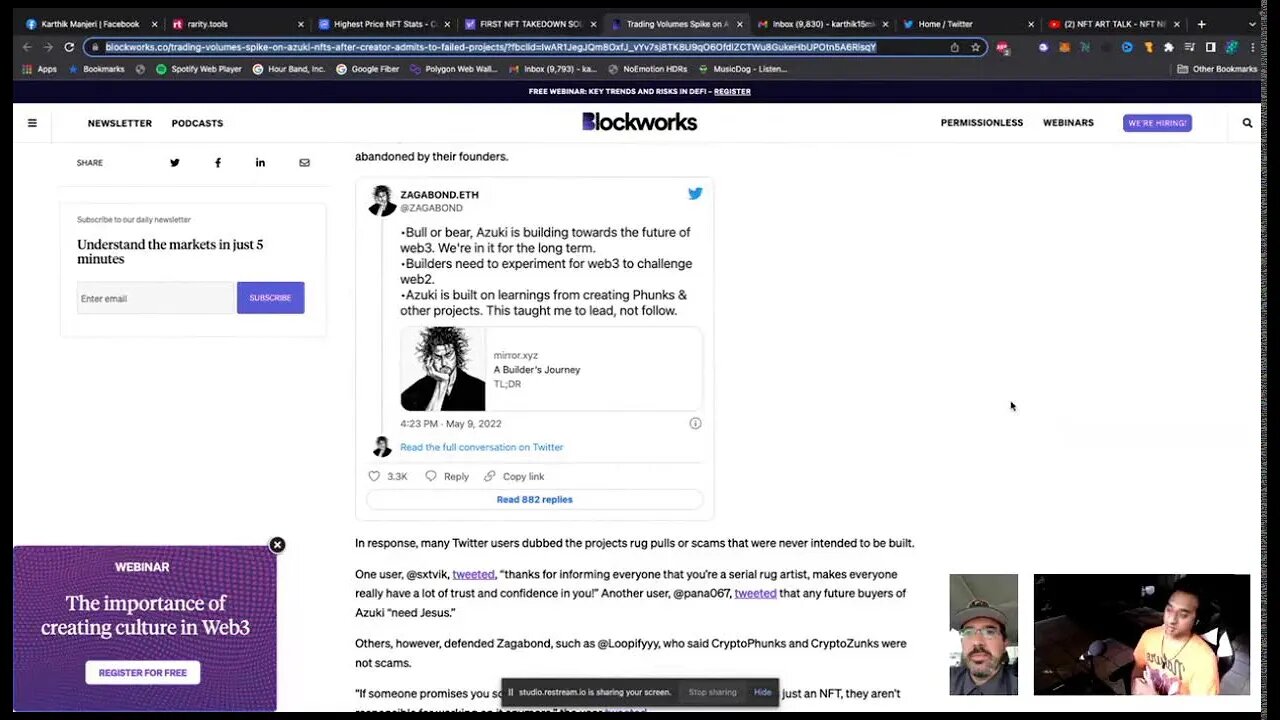1280x720 pixels.
Task: Open the Chrome three-dot menu
Action: (x=1252, y=47)
